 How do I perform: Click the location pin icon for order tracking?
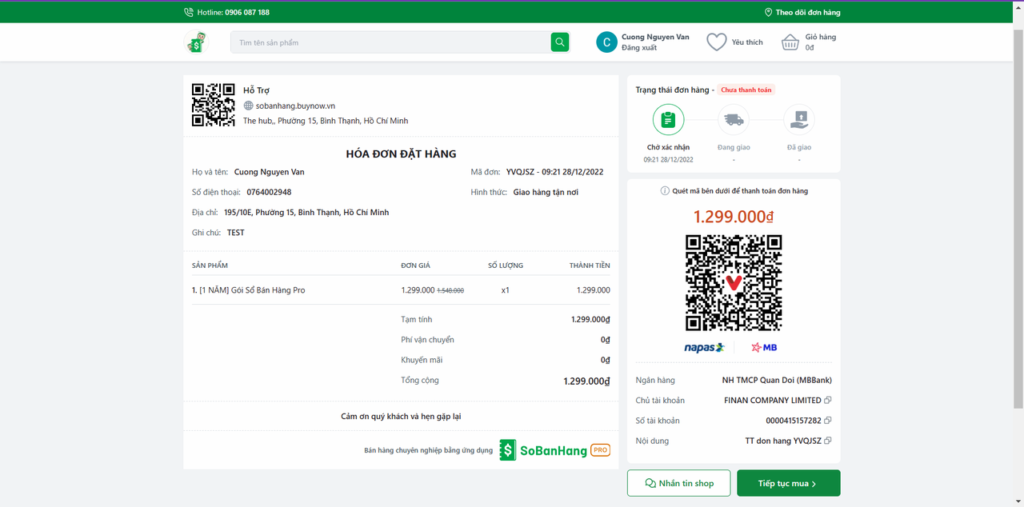click(x=768, y=12)
